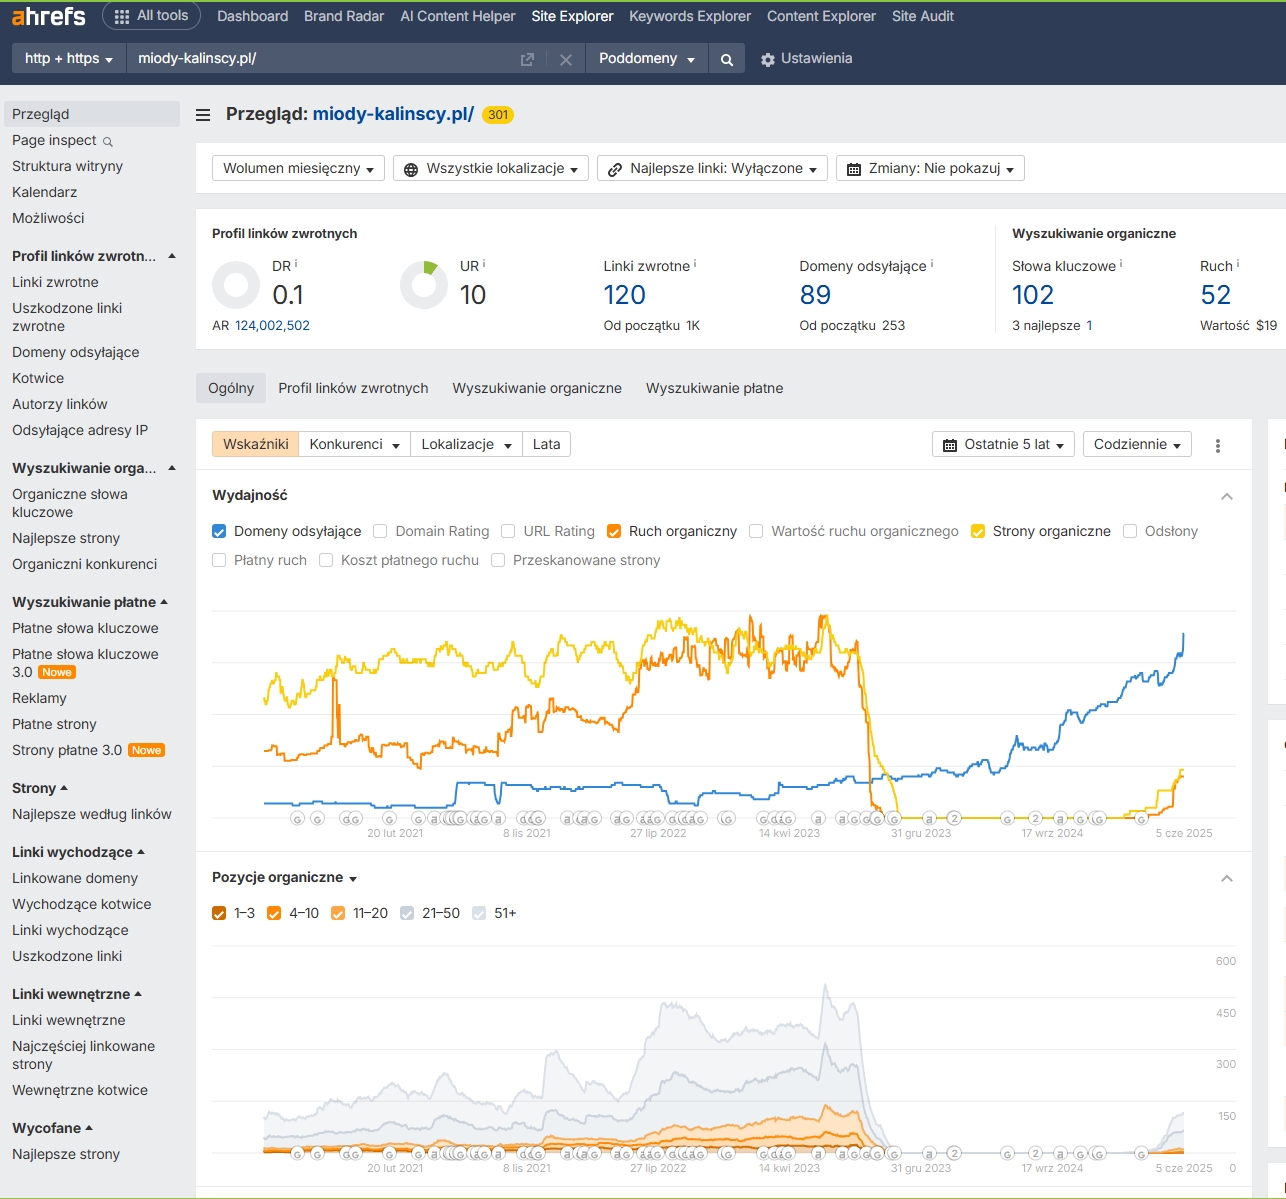The width and height of the screenshot is (1286, 1199).
Task: Open the Konkurenci dropdown
Action: [x=355, y=445]
